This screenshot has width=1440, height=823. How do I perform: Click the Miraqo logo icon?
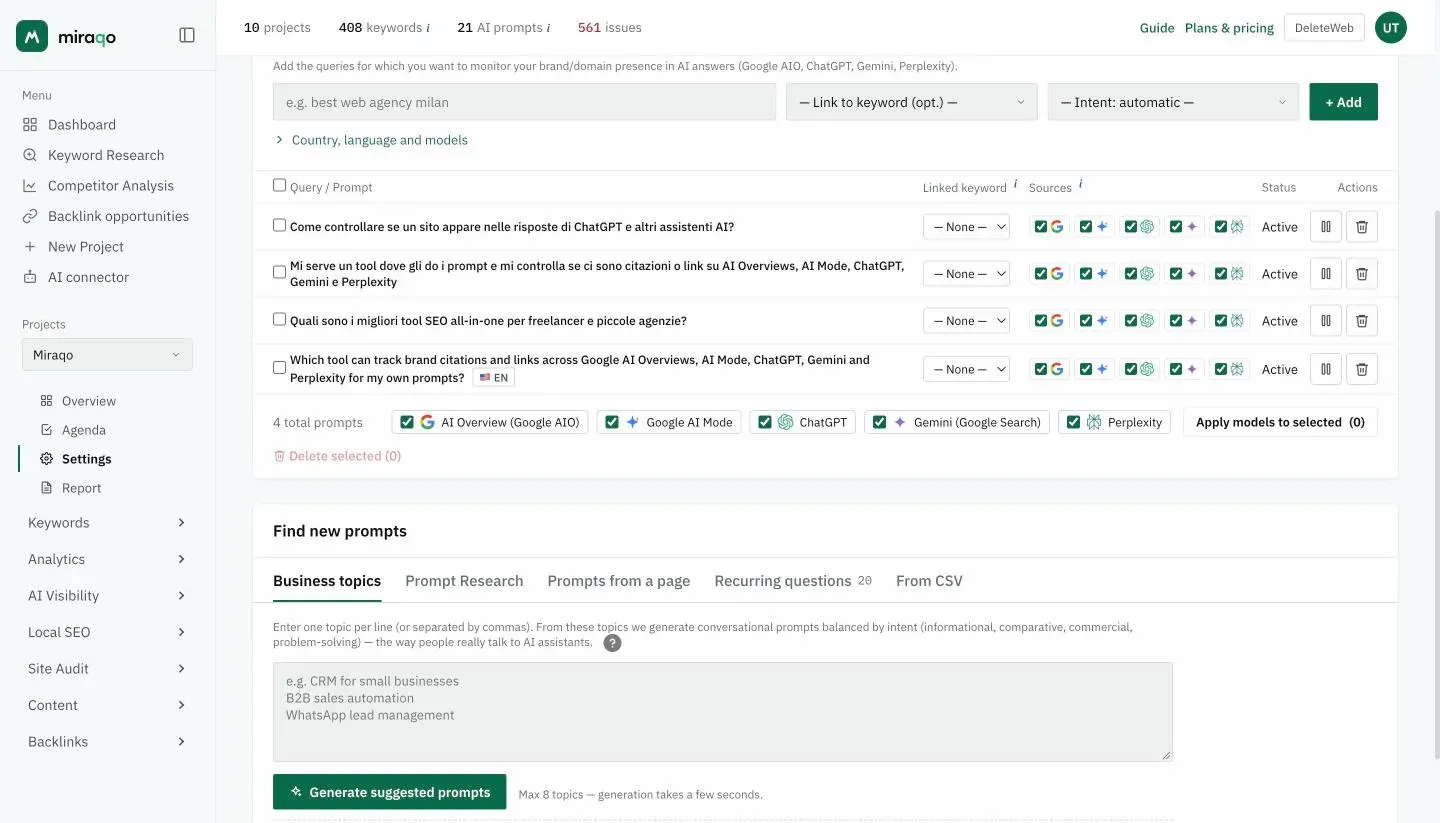(32, 36)
